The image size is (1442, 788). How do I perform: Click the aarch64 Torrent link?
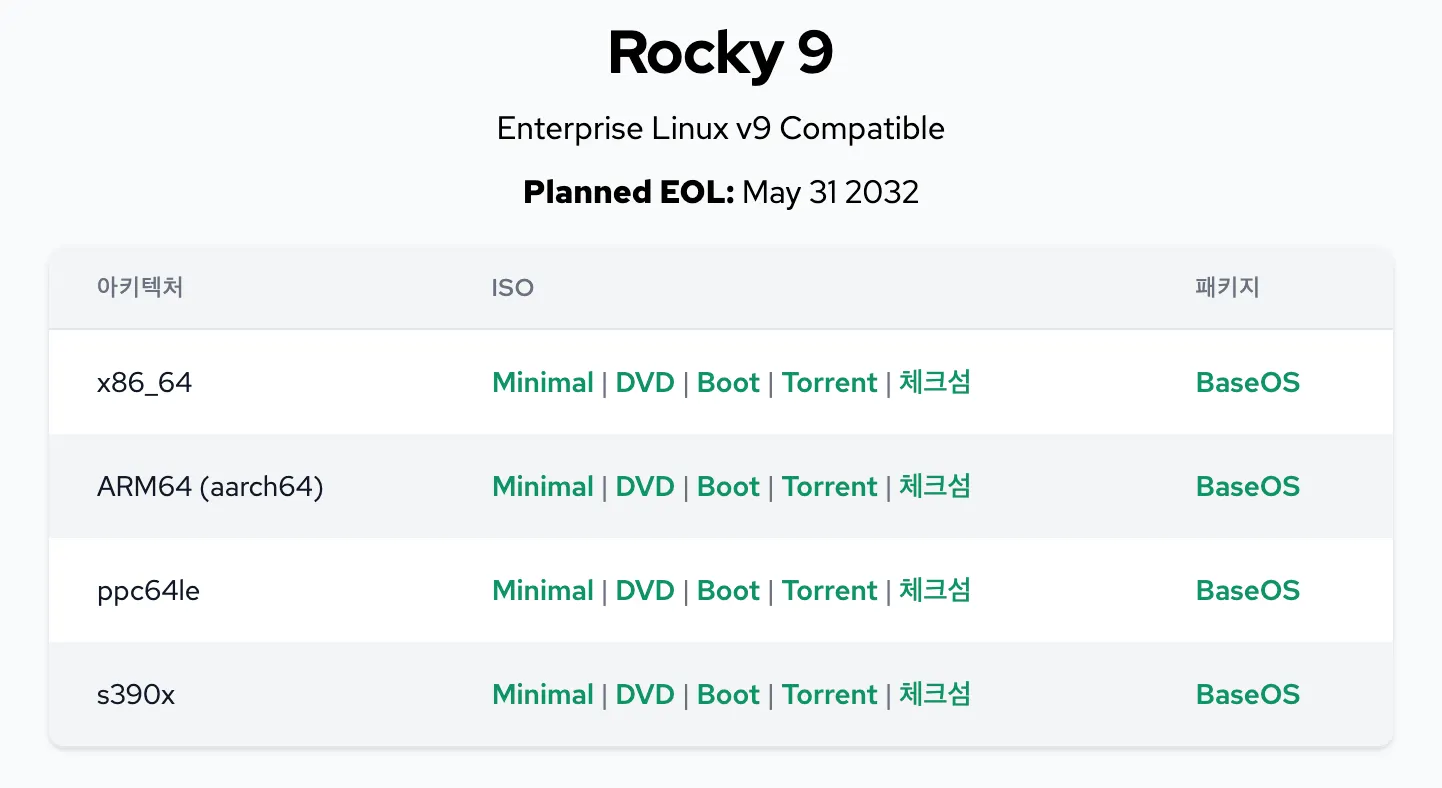click(x=829, y=487)
